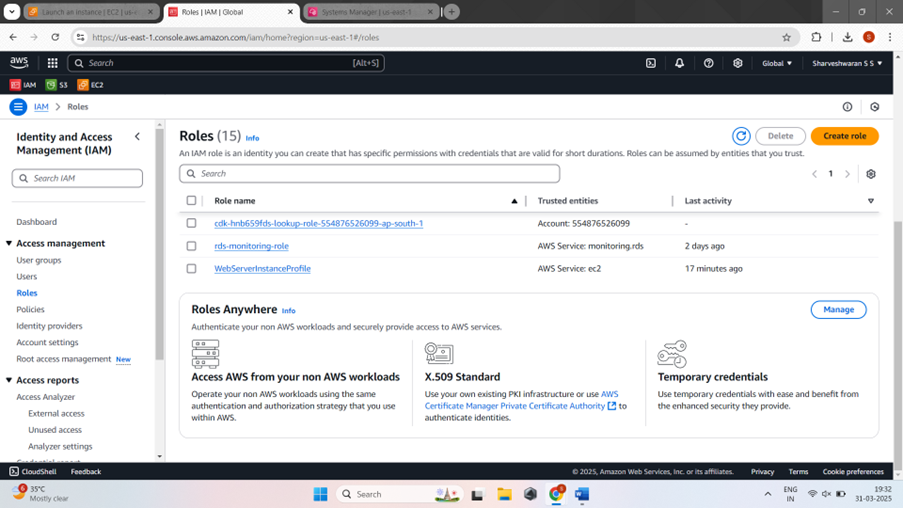Focus the AWS top Search bar
The width and height of the screenshot is (903, 508).
(x=226, y=63)
